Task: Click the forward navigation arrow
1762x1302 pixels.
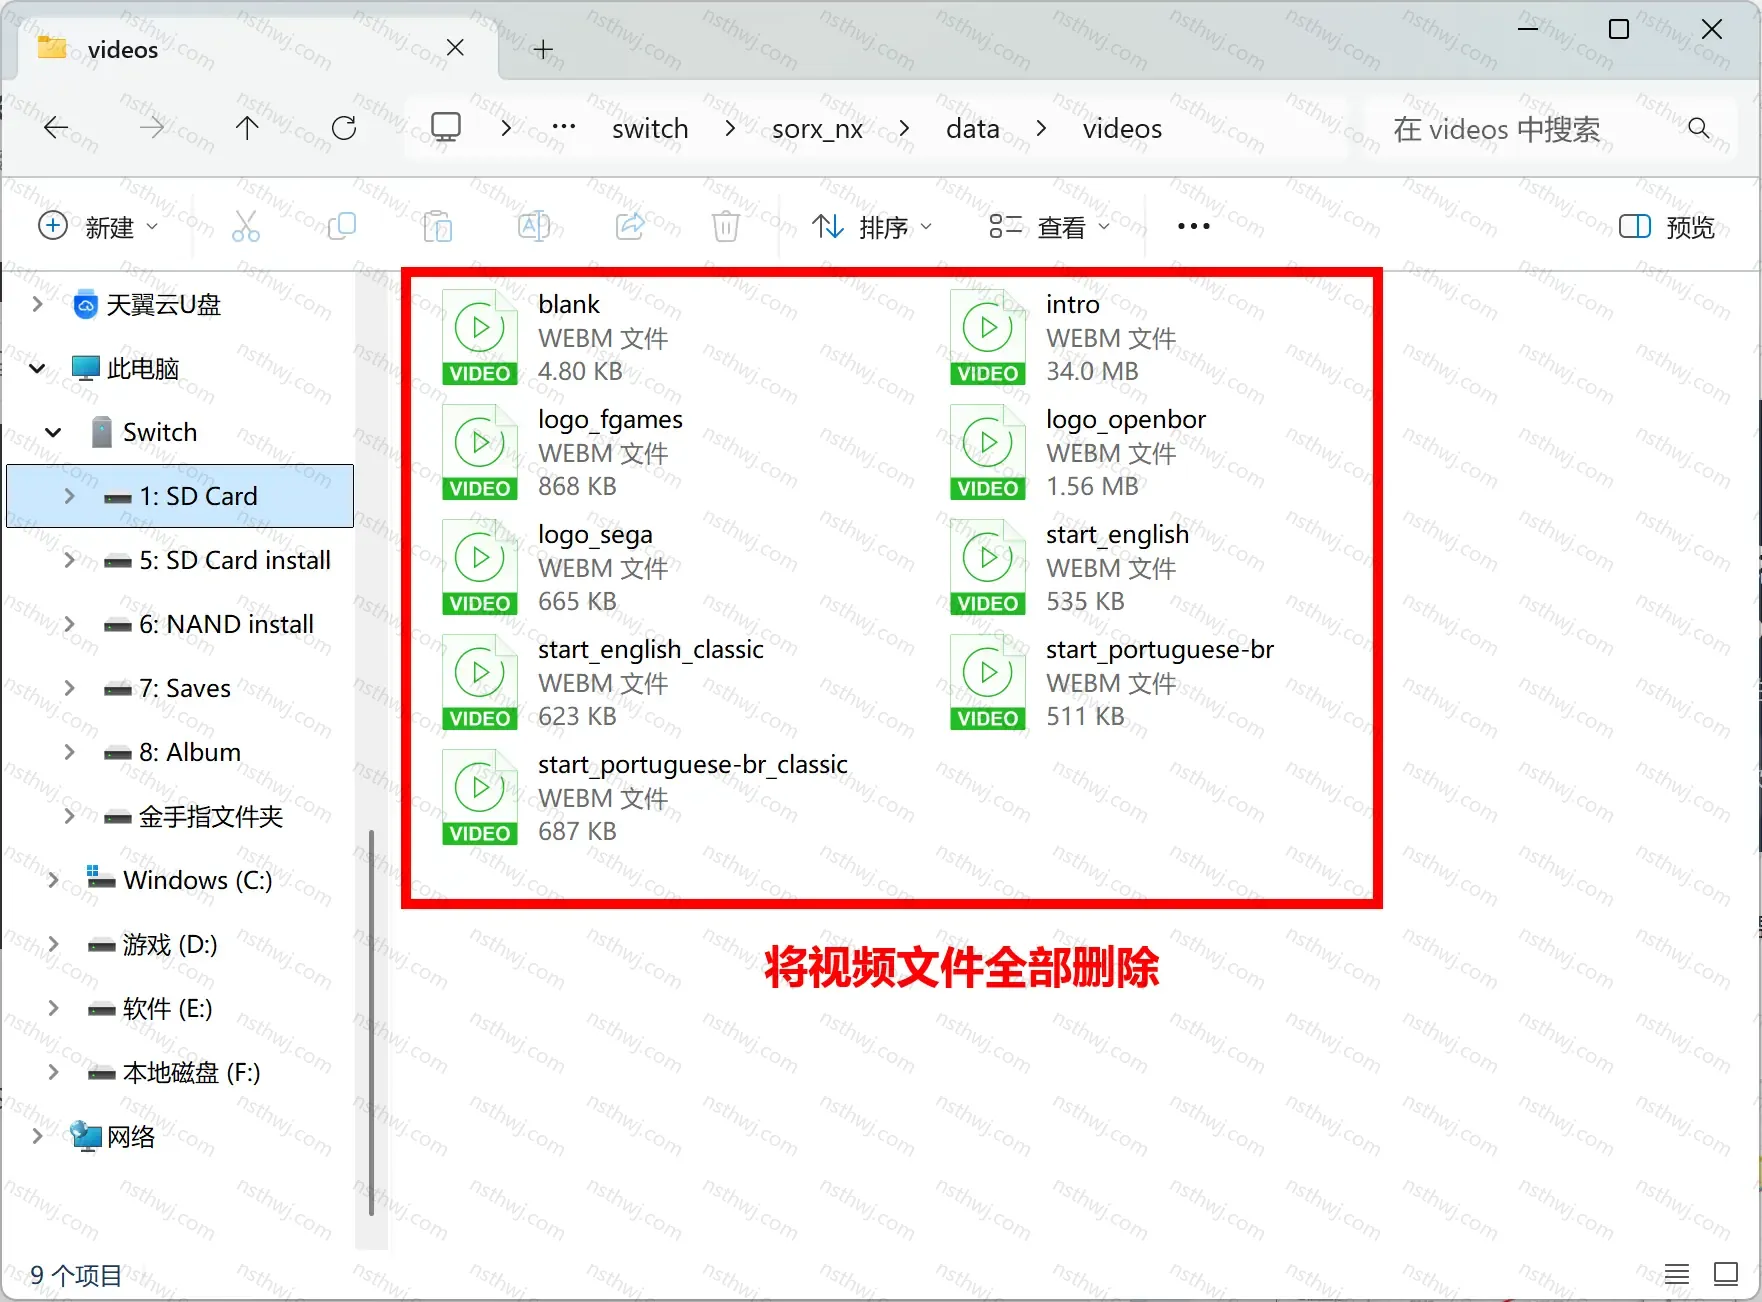Action: (x=152, y=127)
